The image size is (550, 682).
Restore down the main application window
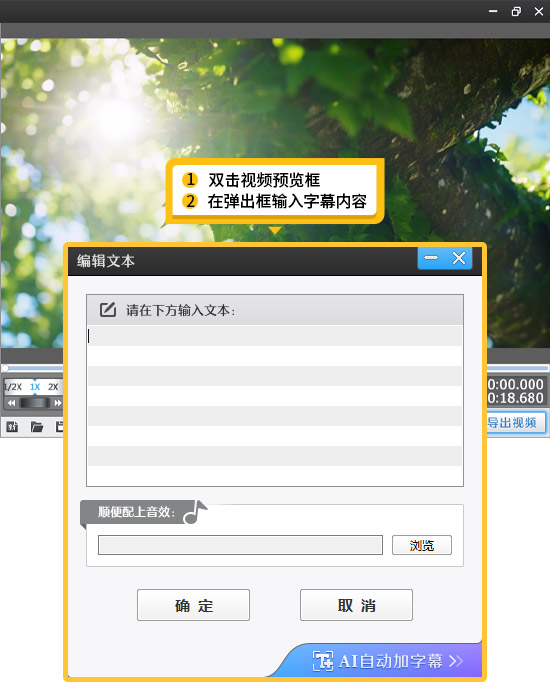click(516, 11)
